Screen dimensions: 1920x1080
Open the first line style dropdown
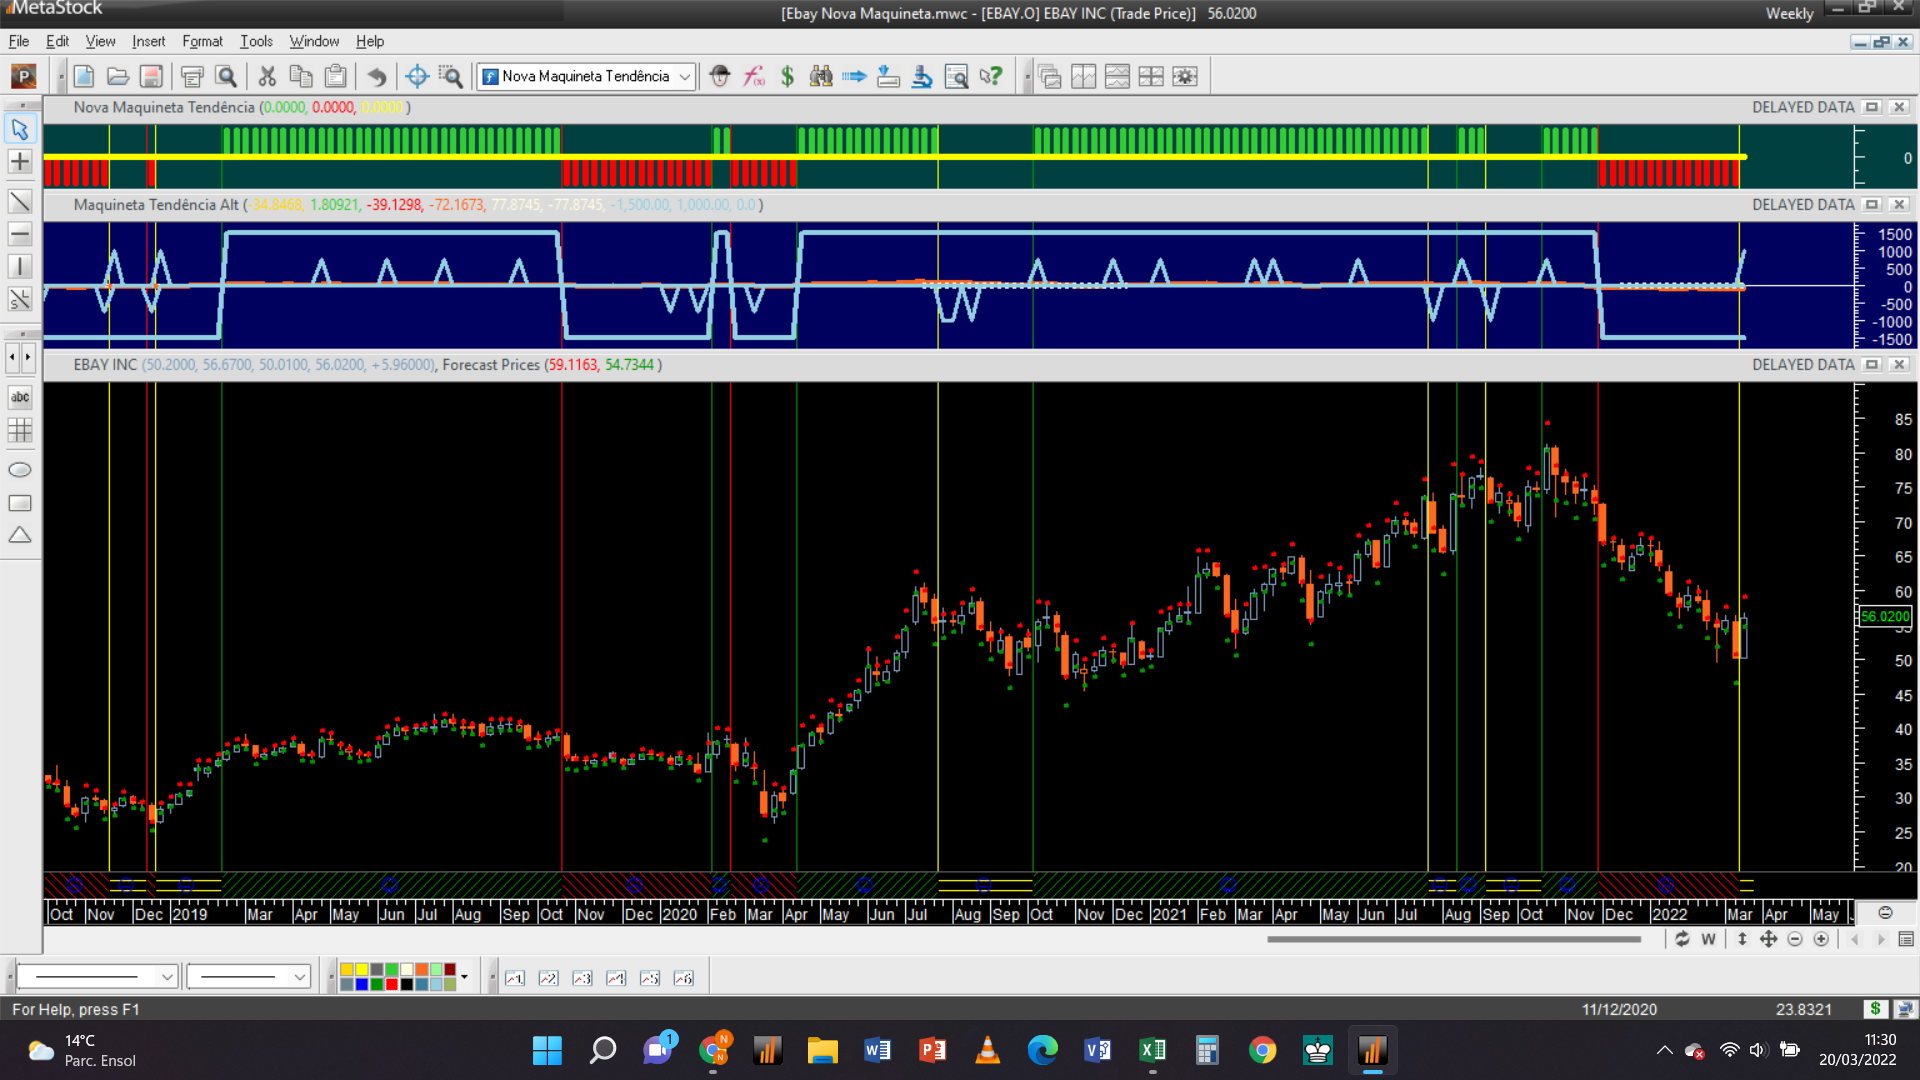tap(167, 976)
